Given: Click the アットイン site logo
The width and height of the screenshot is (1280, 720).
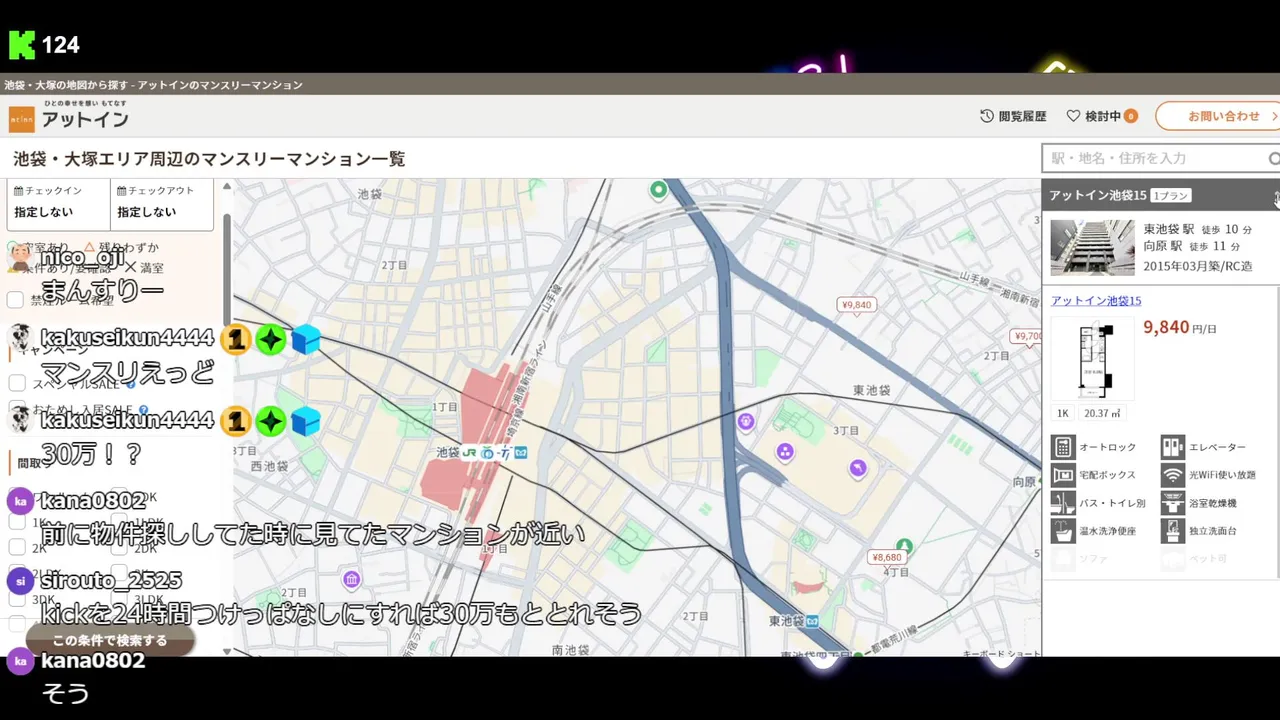Looking at the screenshot, I should tap(68, 116).
